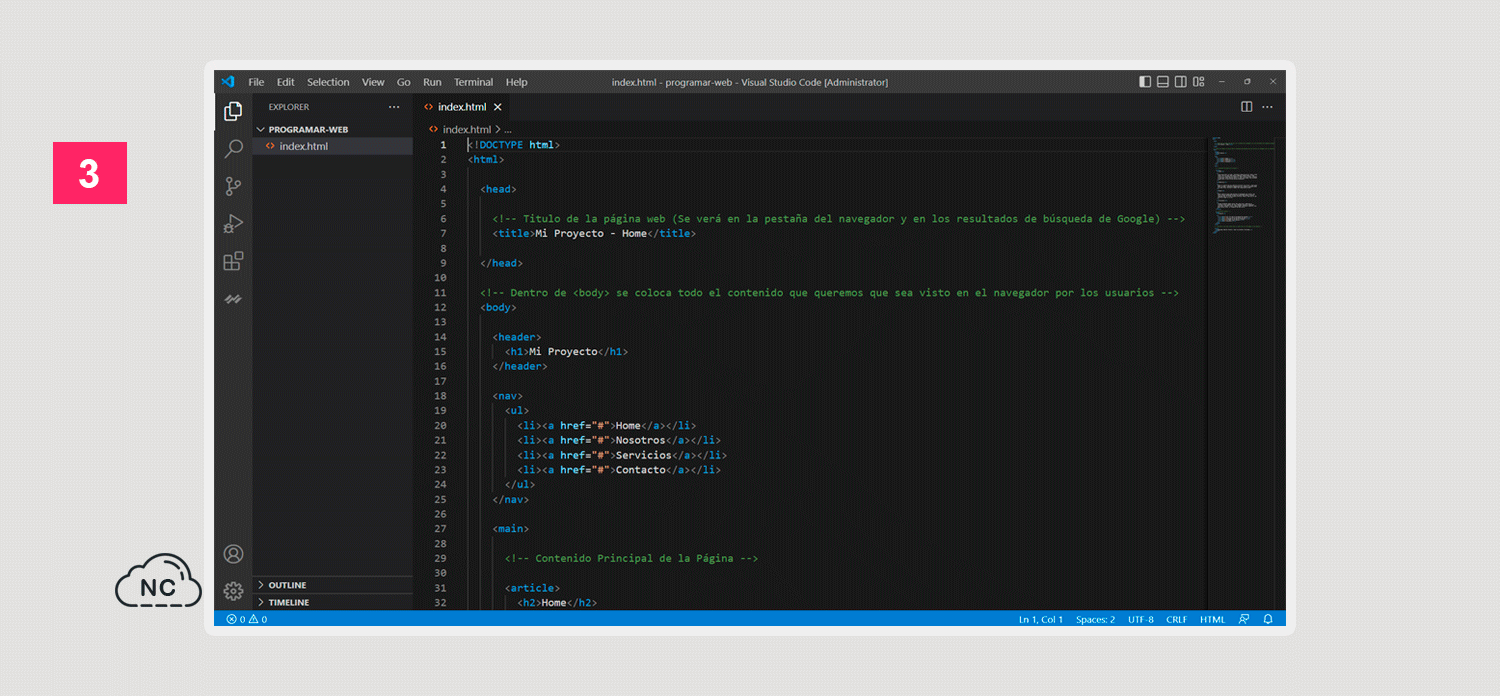Open the Manage gear icon
The width and height of the screenshot is (1500, 696).
click(x=233, y=591)
